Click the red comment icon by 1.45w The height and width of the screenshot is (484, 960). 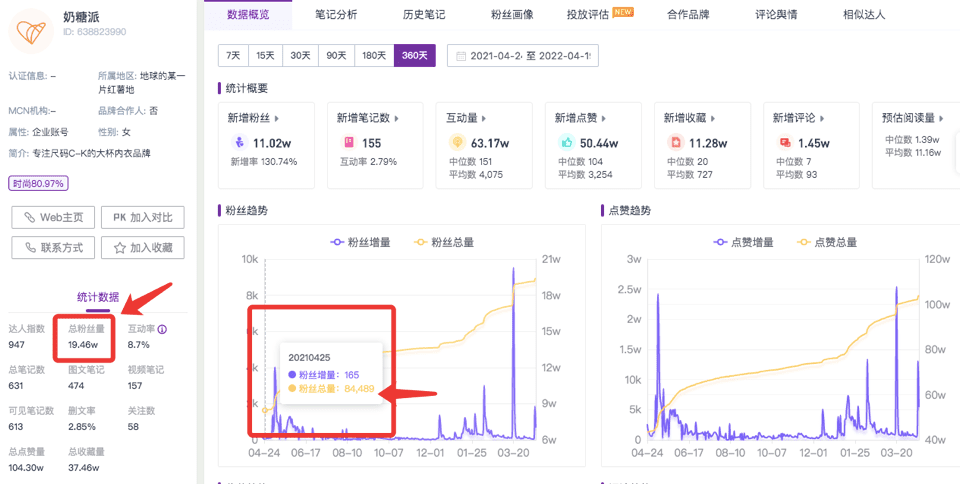[784, 143]
